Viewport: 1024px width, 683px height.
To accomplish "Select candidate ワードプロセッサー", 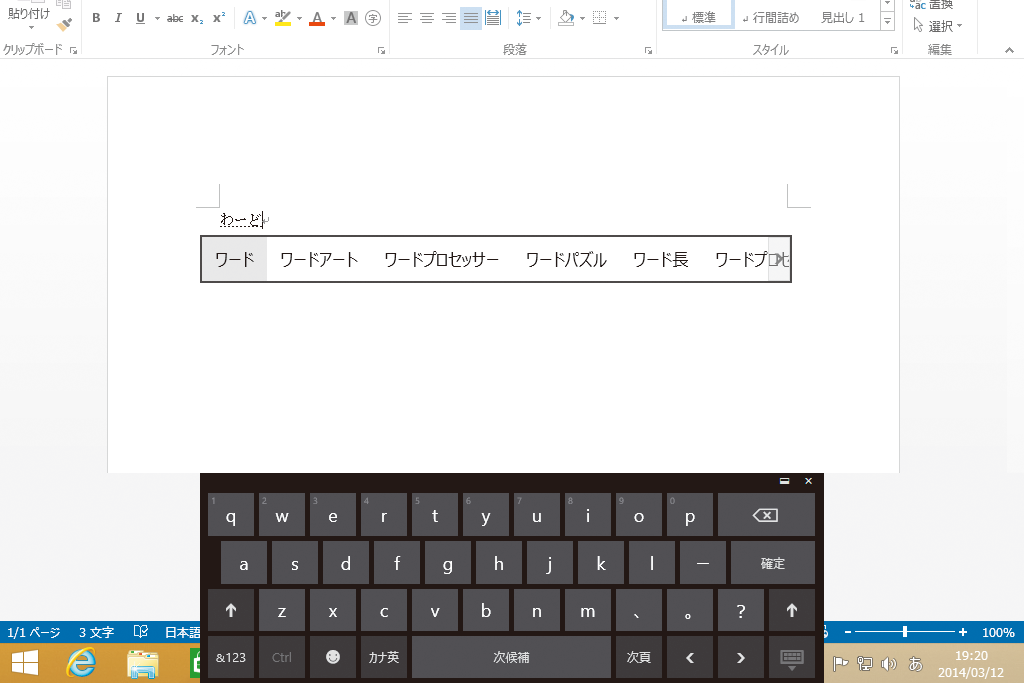I will (441, 259).
